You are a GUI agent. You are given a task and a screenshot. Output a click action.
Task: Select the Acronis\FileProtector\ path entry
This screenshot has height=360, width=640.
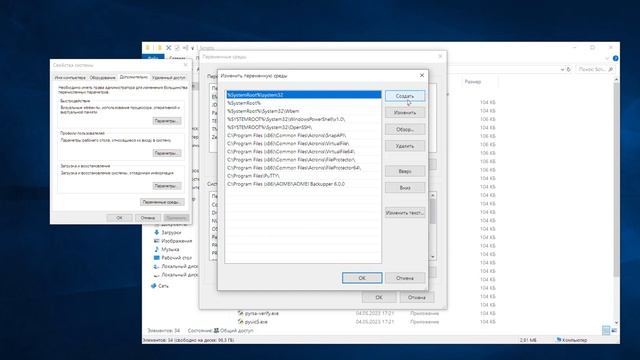coord(304,160)
